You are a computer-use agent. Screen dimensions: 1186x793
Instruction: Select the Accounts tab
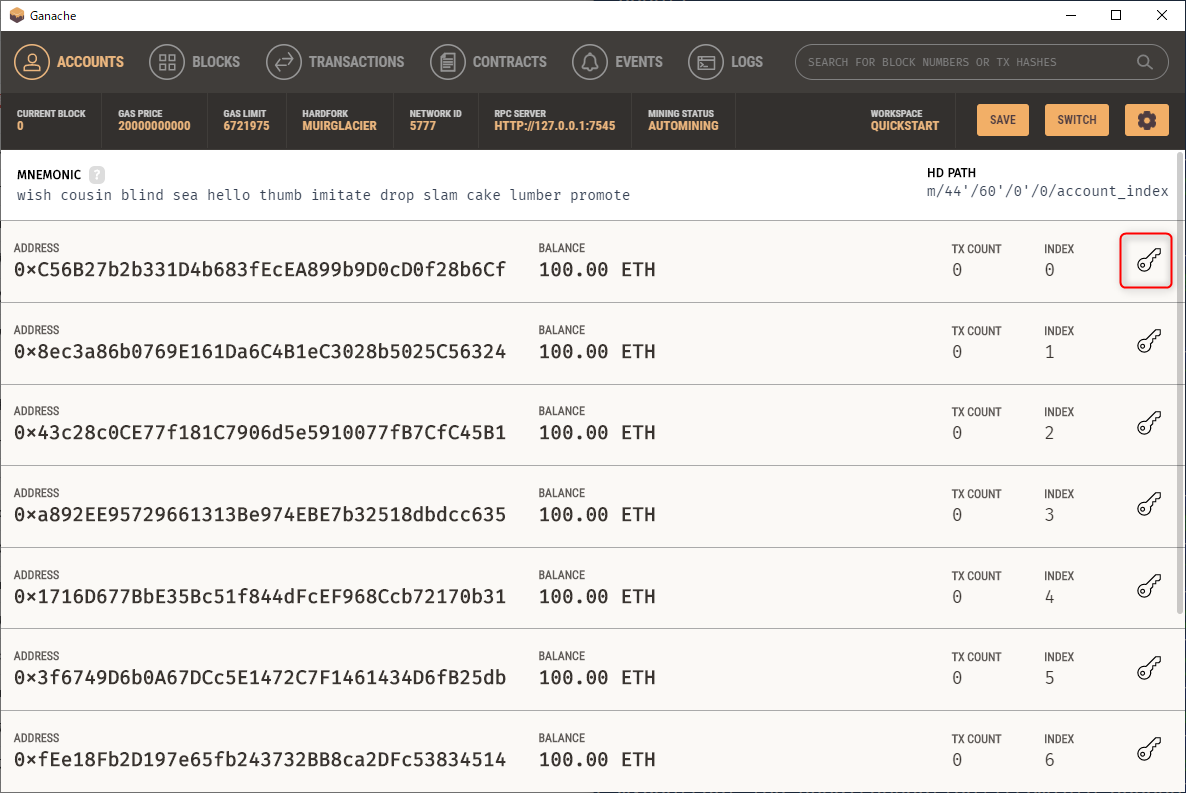(69, 62)
